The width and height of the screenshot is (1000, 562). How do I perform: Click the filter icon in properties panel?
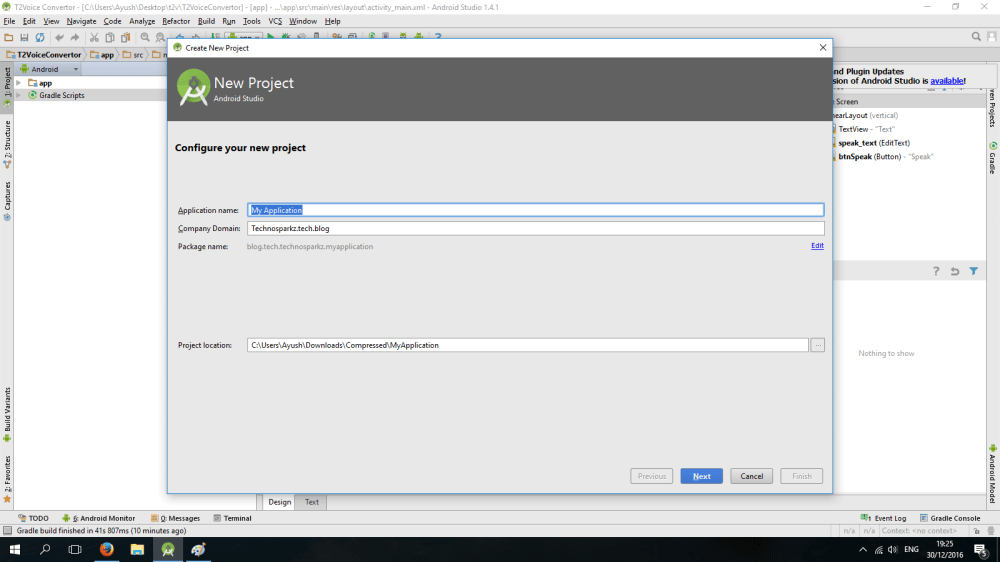tap(973, 271)
